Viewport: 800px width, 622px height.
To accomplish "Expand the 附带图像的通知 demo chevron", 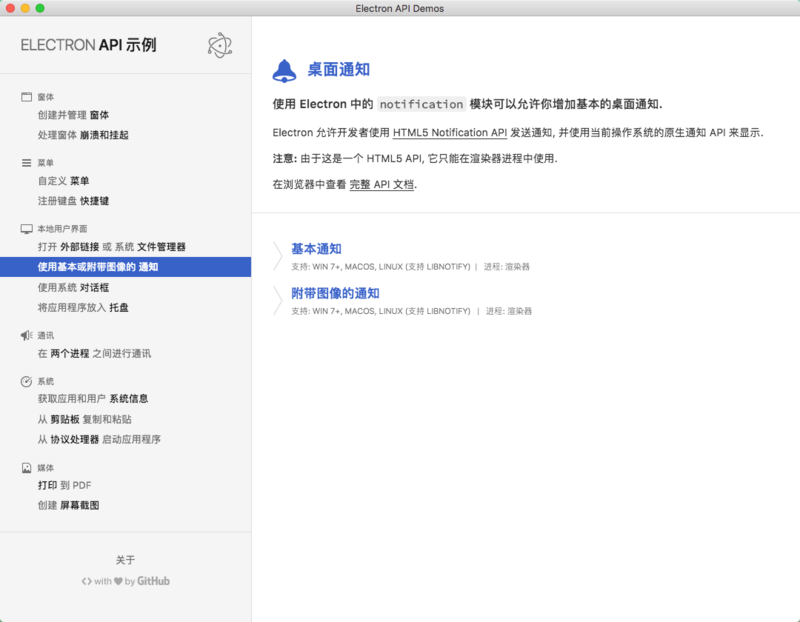I will 278,301.
